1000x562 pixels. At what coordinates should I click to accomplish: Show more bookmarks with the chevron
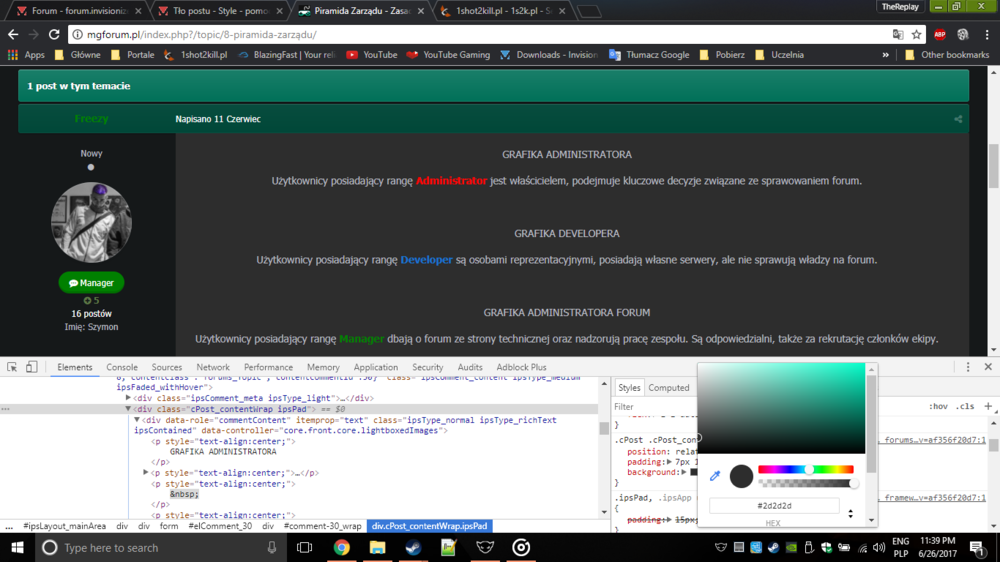click(x=885, y=55)
